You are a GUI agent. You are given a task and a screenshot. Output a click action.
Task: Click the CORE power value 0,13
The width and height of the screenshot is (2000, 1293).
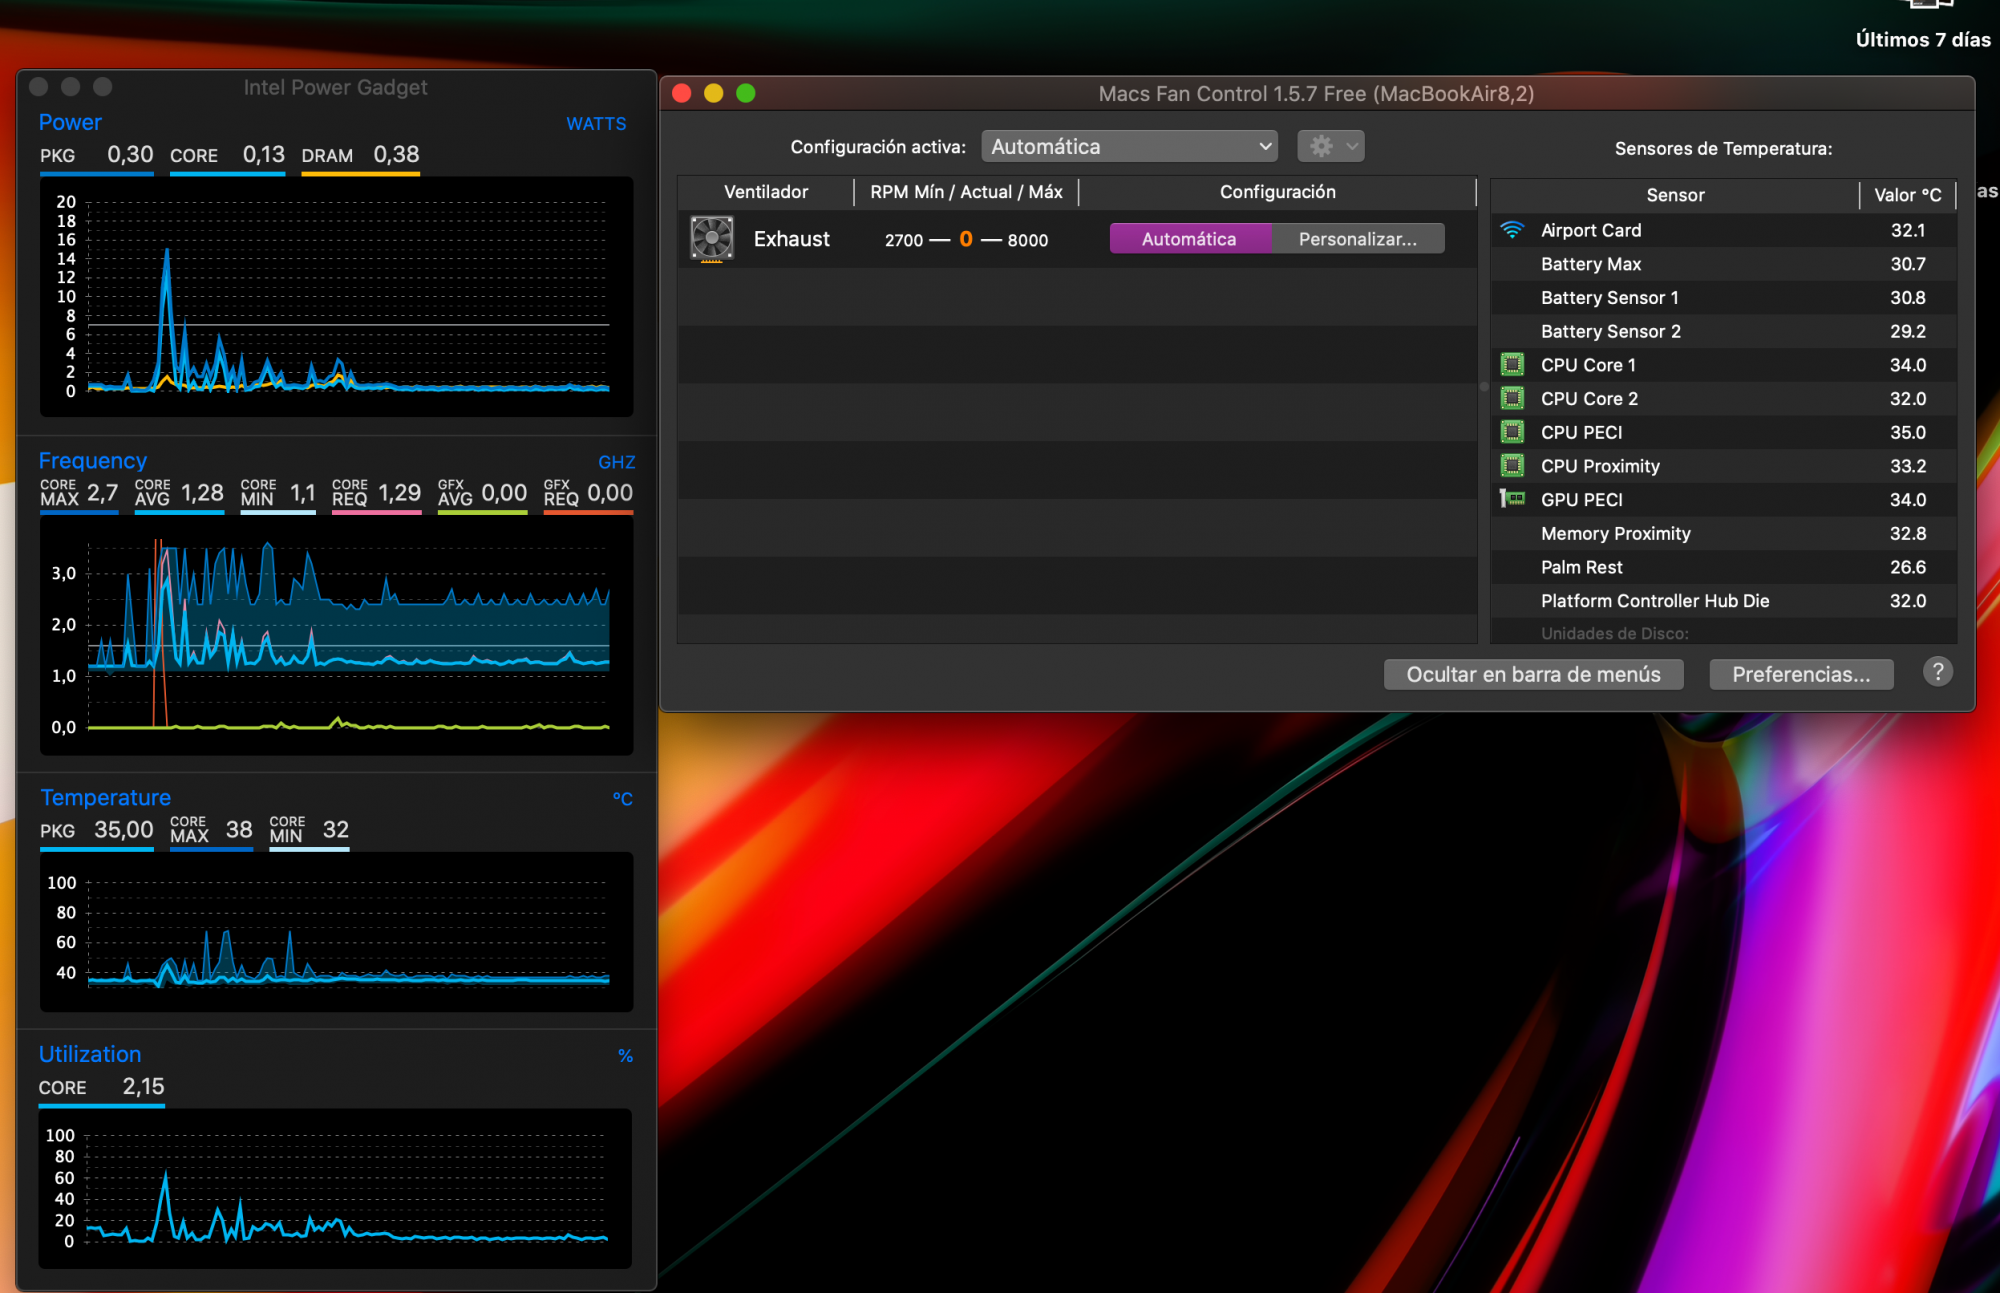coord(263,155)
